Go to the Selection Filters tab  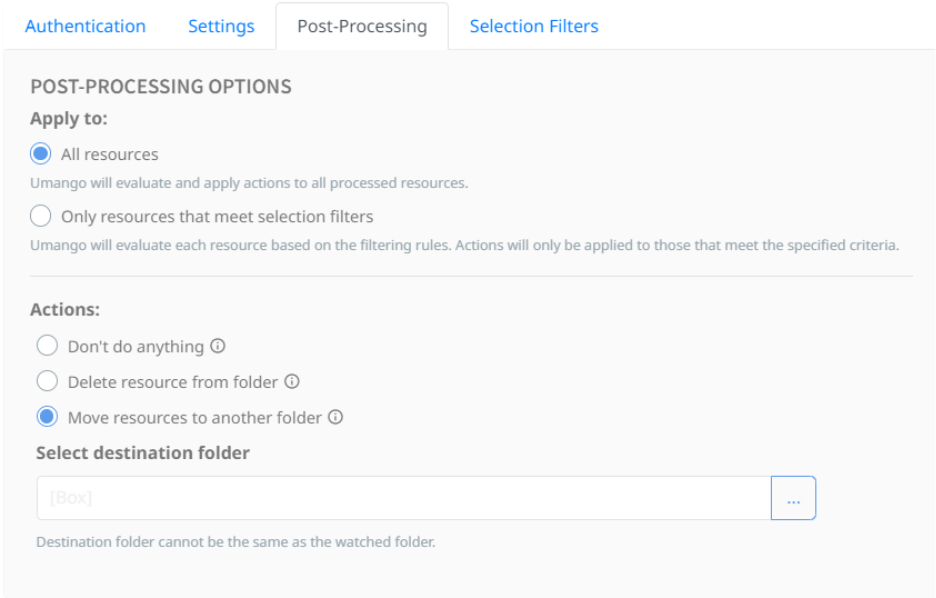(x=534, y=26)
